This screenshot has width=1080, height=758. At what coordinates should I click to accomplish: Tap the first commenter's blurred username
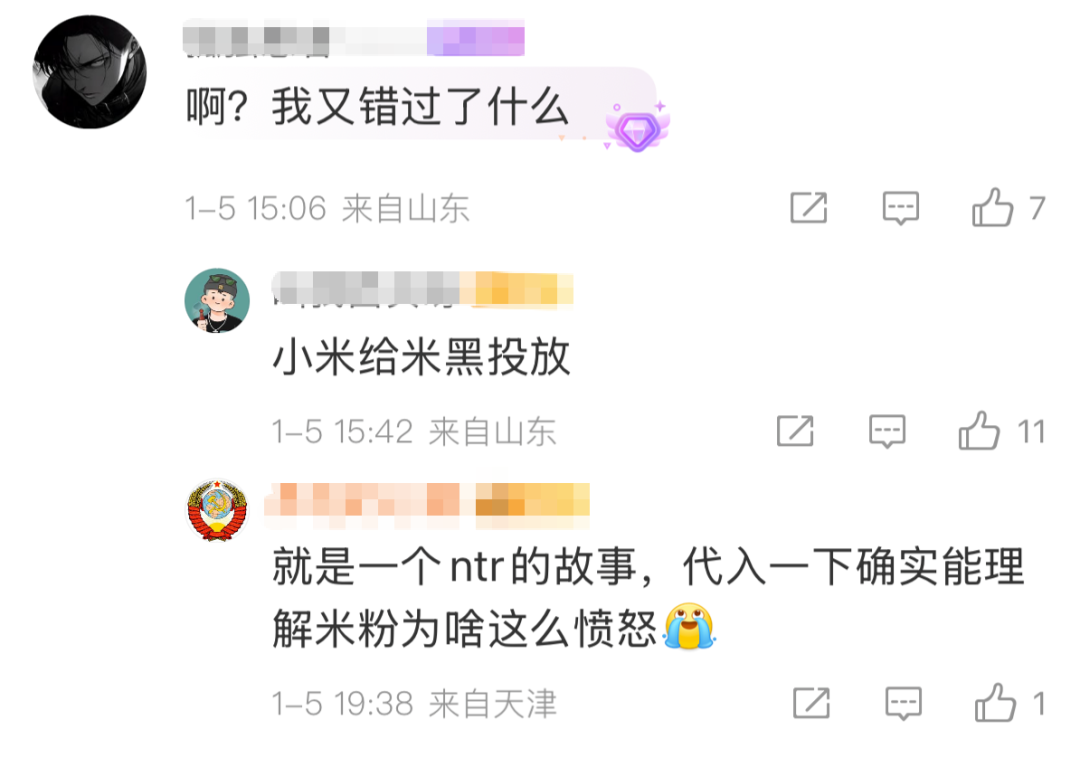[x=256, y=40]
